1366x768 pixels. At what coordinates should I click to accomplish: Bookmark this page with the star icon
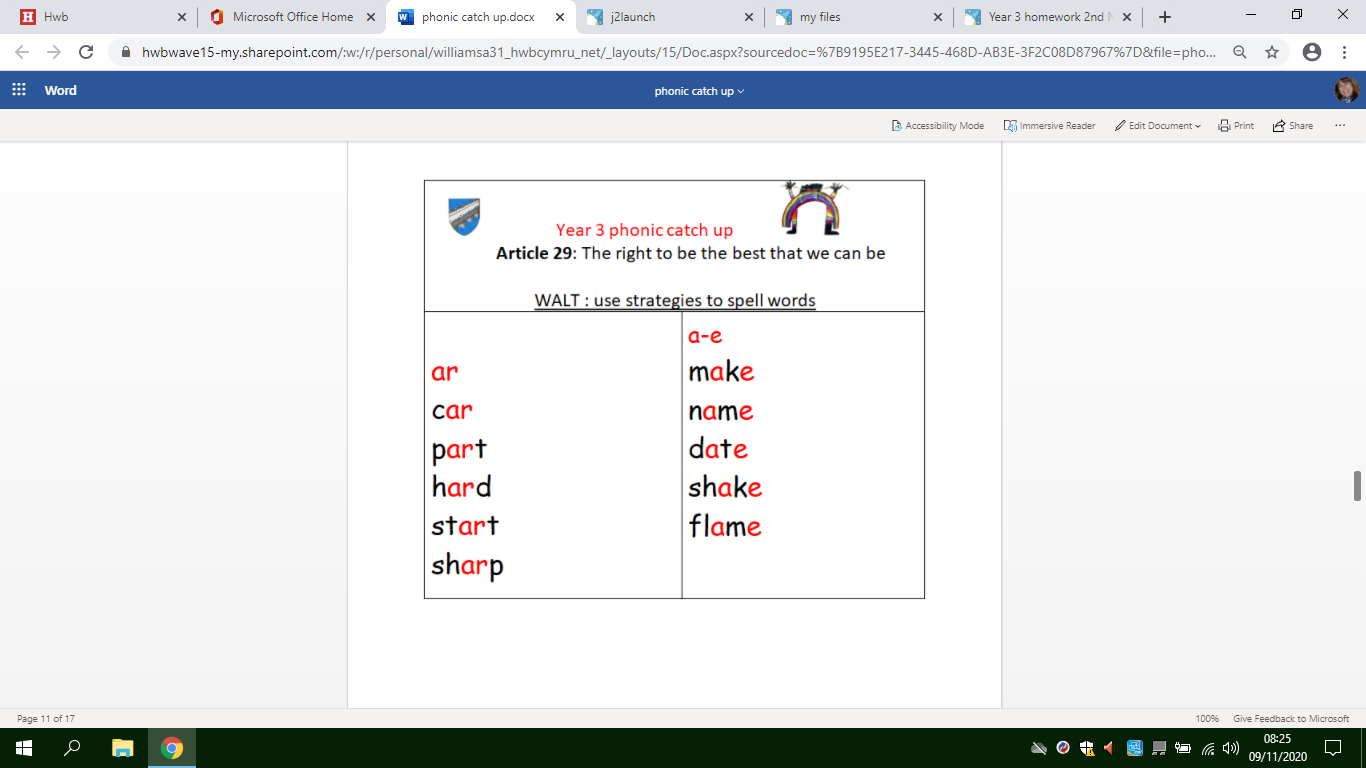[x=1272, y=52]
